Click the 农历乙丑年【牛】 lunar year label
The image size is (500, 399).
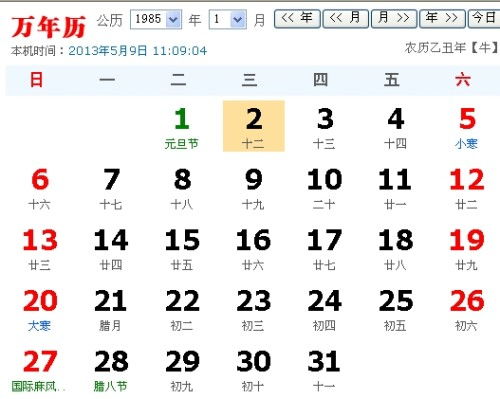tap(452, 48)
